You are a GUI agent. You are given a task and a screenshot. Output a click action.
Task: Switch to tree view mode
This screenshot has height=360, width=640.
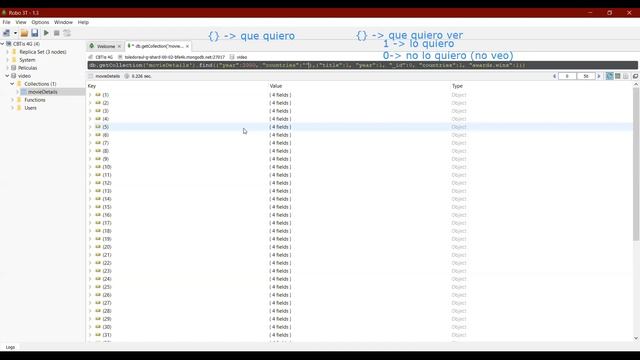[609, 76]
